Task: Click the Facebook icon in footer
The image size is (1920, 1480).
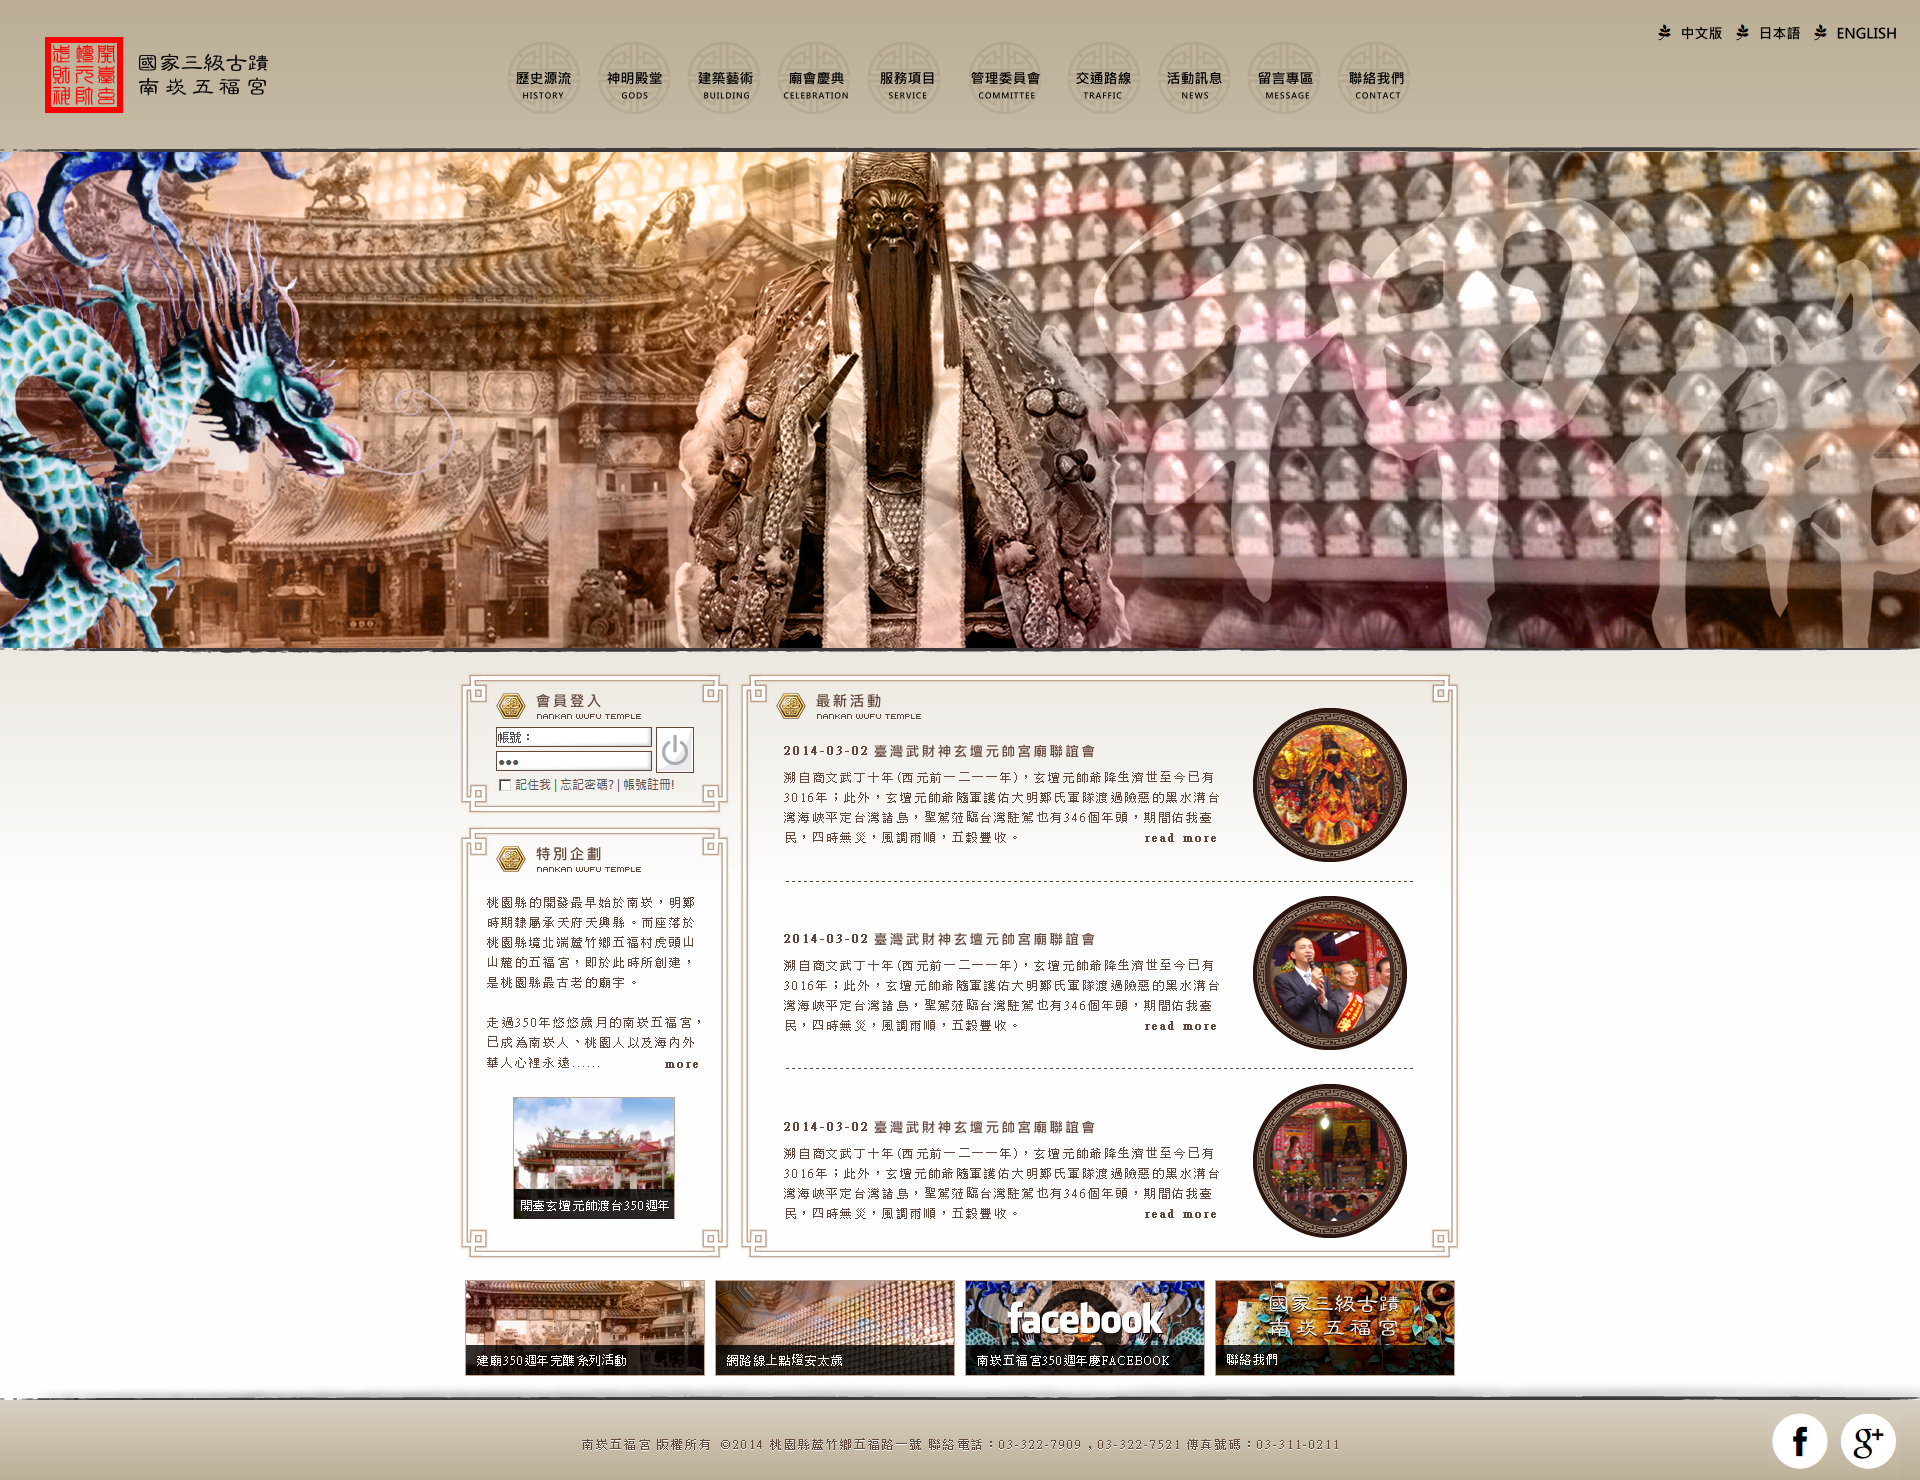Action: pyautogui.click(x=1799, y=1441)
